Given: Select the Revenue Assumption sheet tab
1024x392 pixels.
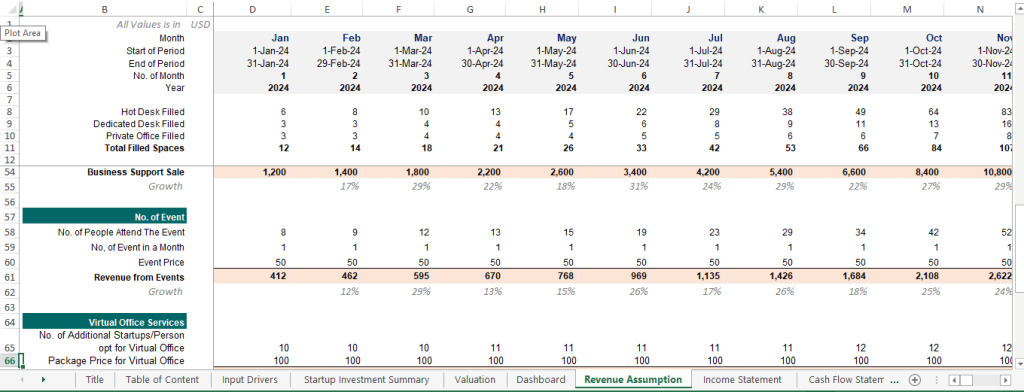Looking at the screenshot, I should click(x=633, y=380).
